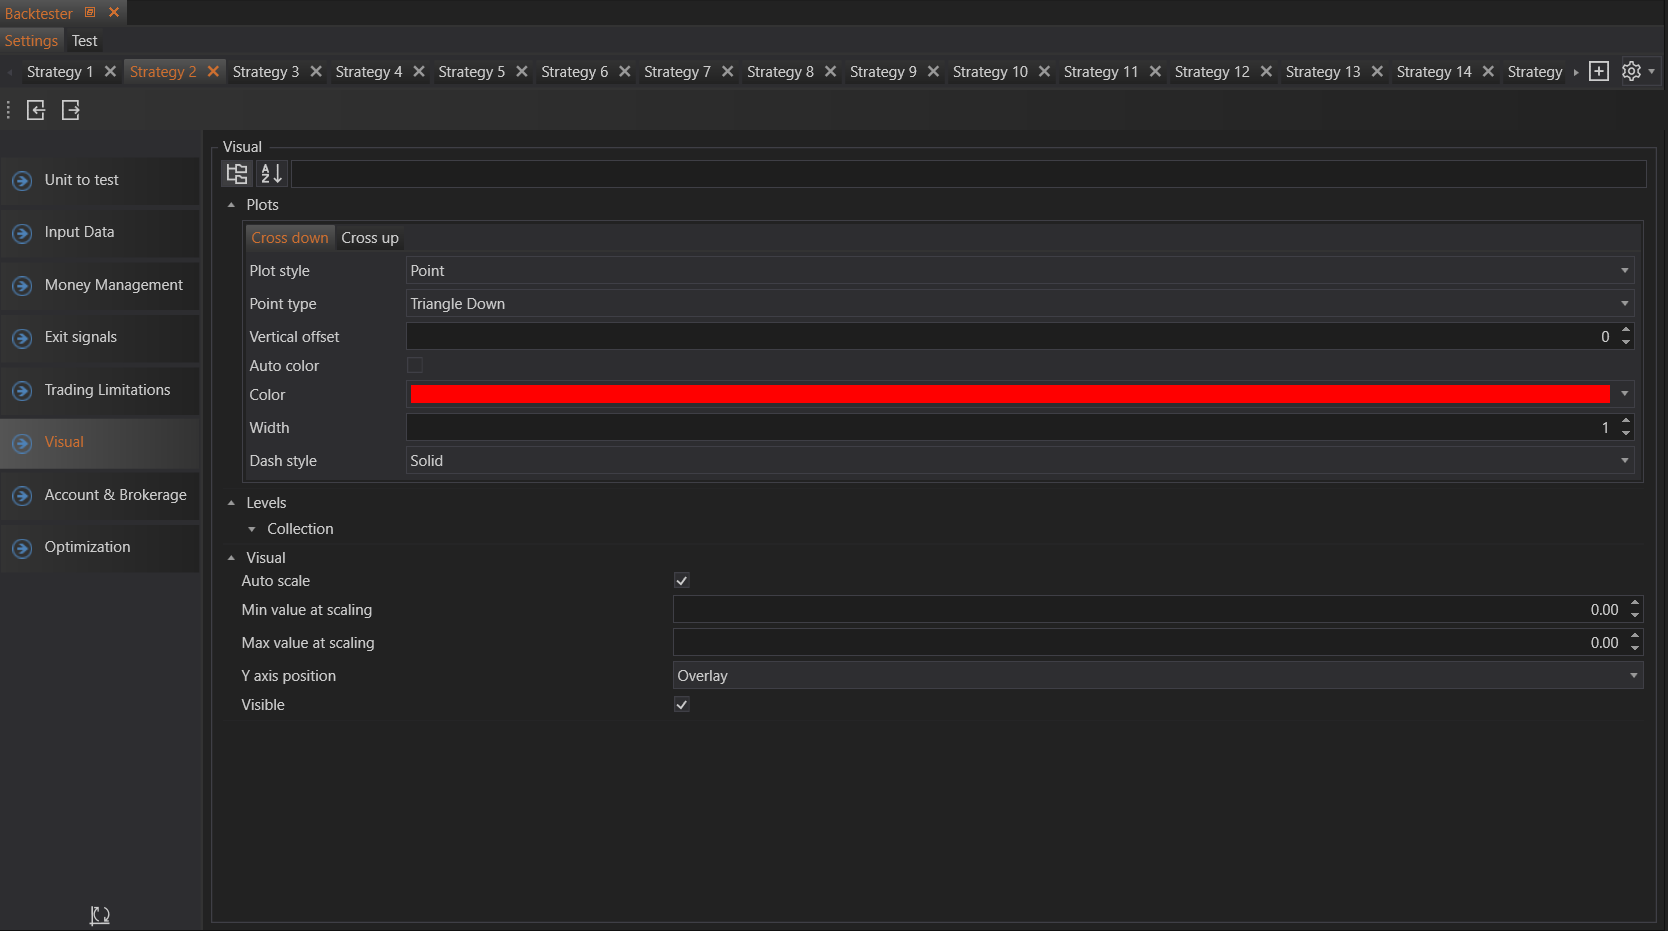Uncheck the Auto scale checkbox
Viewport: 1668px width, 931px height.
point(682,581)
